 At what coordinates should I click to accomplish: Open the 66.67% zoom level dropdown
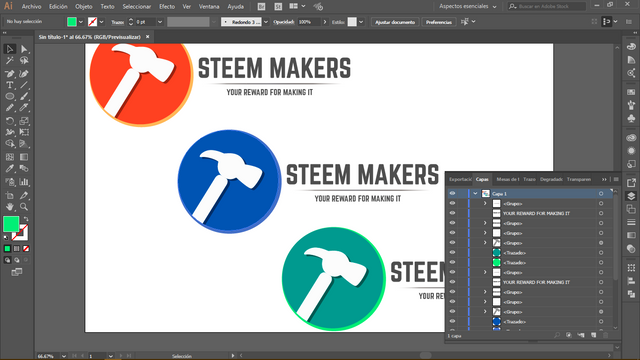point(64,356)
